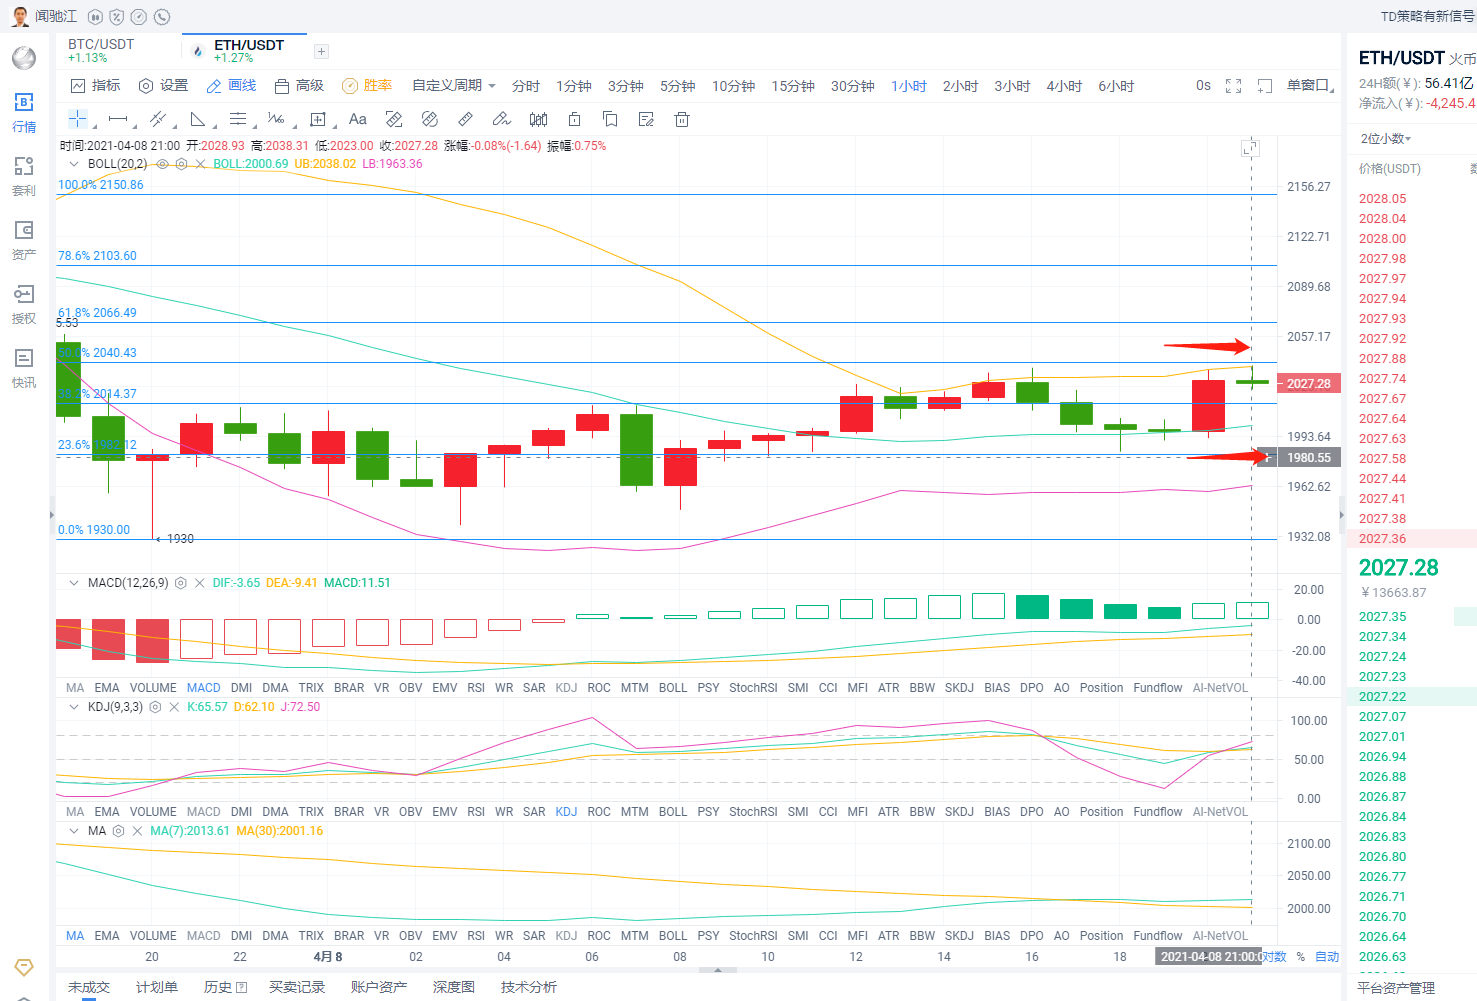
Task: Switch to the BTC/USDT tab
Action: pyautogui.click(x=101, y=50)
